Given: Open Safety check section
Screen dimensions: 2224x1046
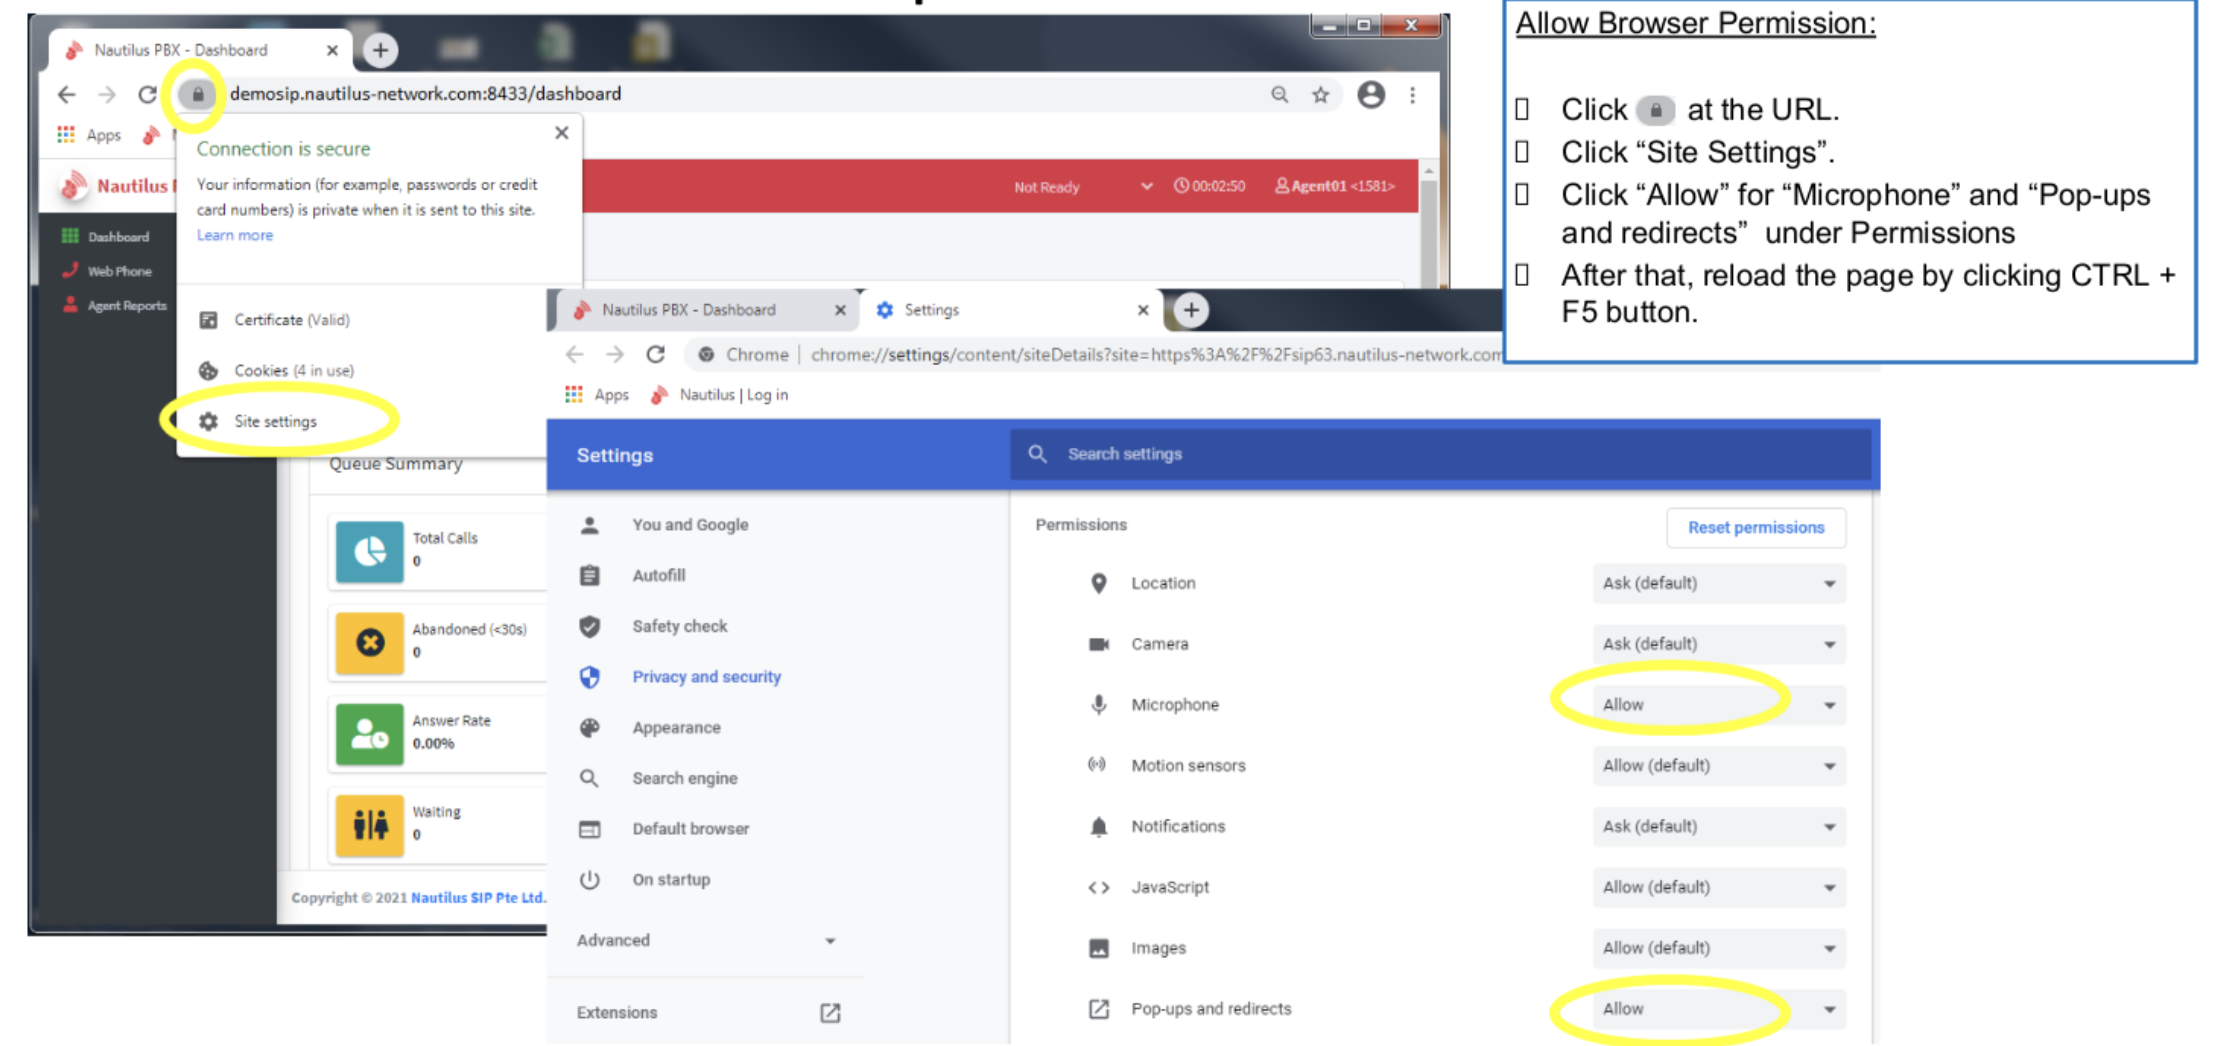Looking at the screenshot, I should tap(680, 627).
